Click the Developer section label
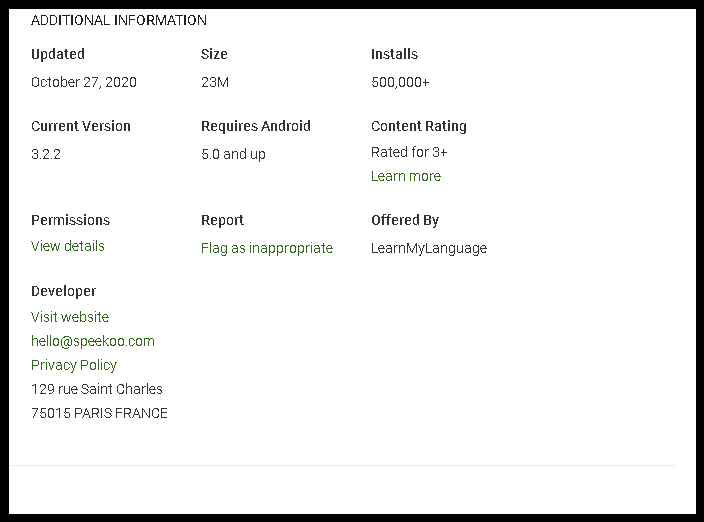The width and height of the screenshot is (704, 522). pyautogui.click(x=64, y=291)
